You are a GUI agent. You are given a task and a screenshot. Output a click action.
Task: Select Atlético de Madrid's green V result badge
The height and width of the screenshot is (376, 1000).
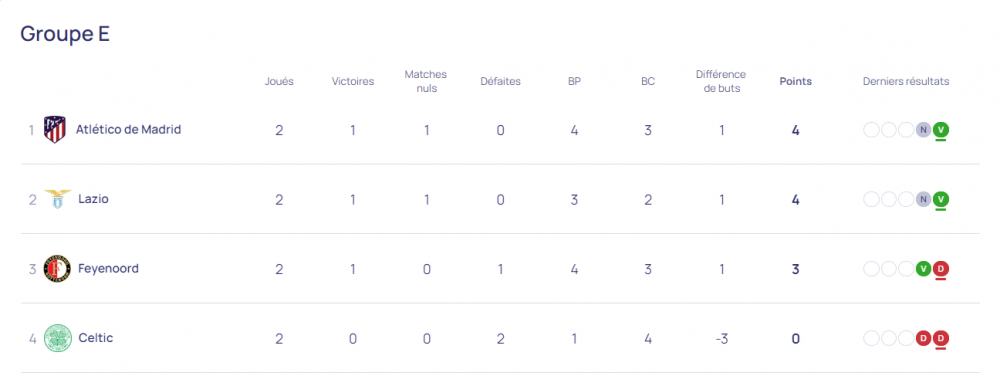point(941,130)
